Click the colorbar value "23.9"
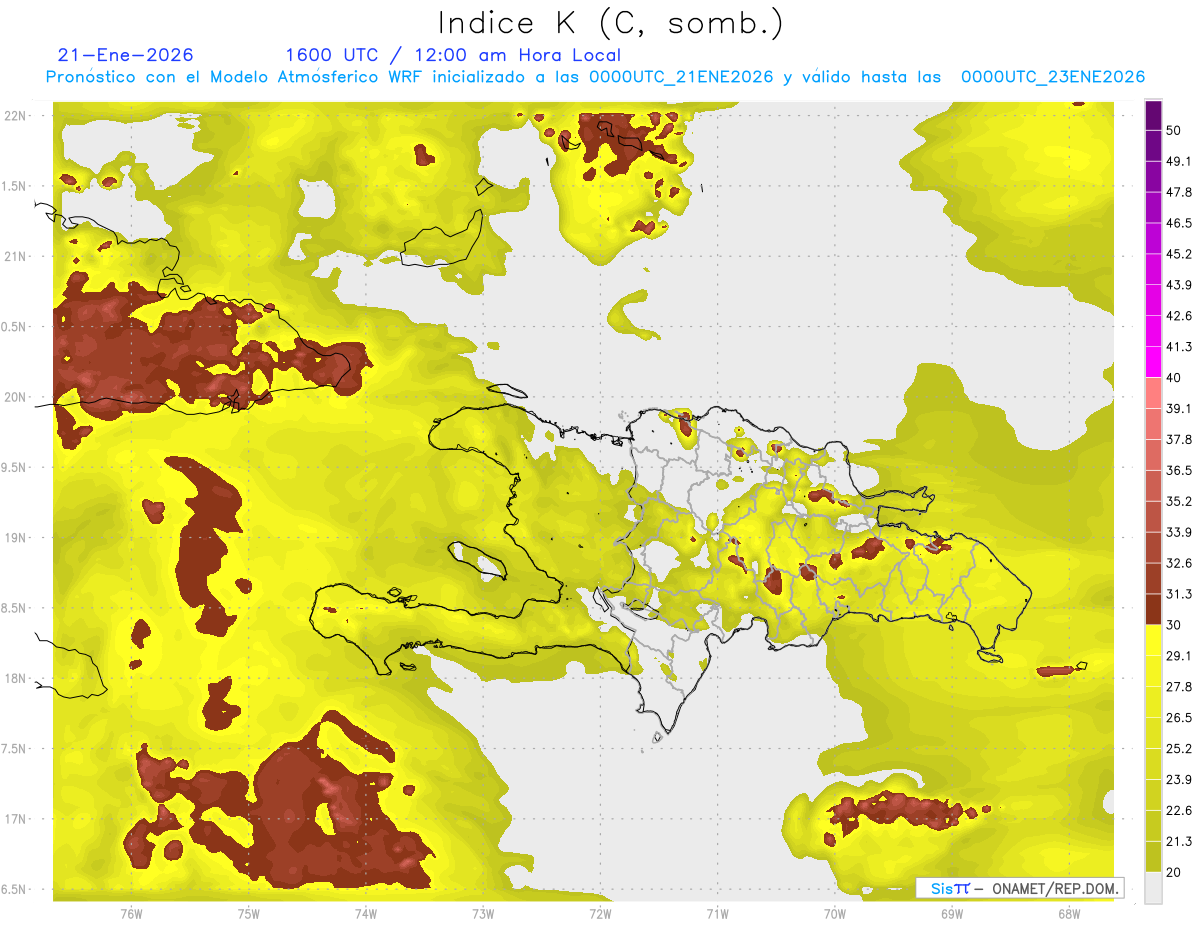 (1180, 780)
